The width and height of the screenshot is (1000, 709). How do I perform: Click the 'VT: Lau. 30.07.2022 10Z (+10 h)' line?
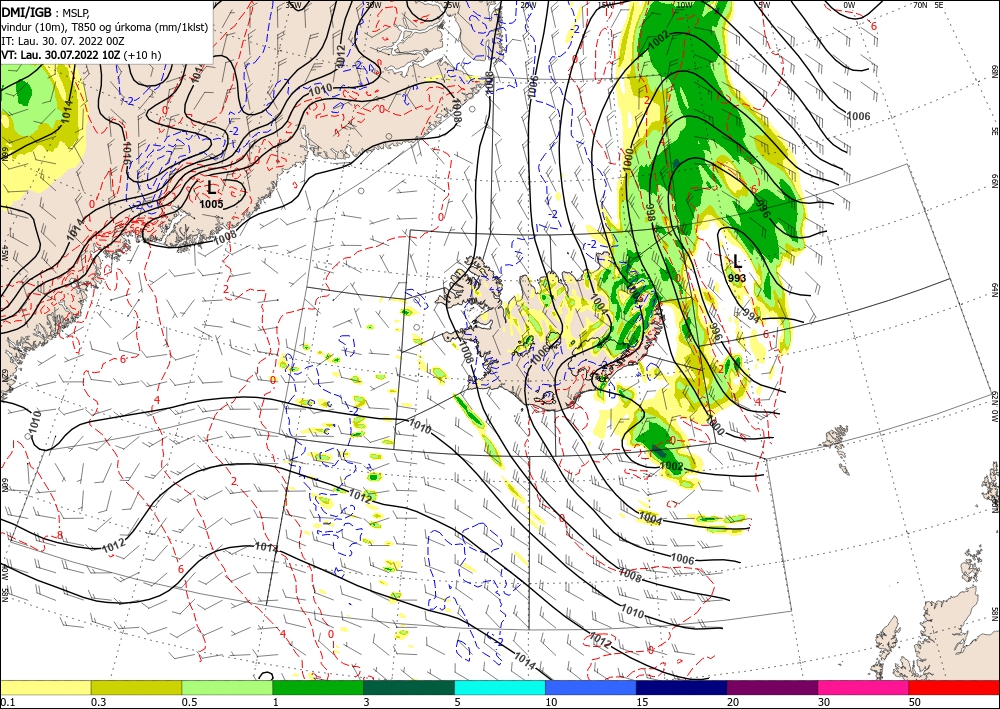click(x=81, y=55)
